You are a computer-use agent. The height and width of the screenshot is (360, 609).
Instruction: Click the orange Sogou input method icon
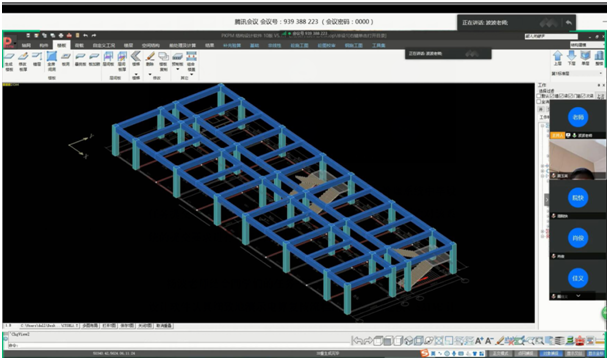426,353
